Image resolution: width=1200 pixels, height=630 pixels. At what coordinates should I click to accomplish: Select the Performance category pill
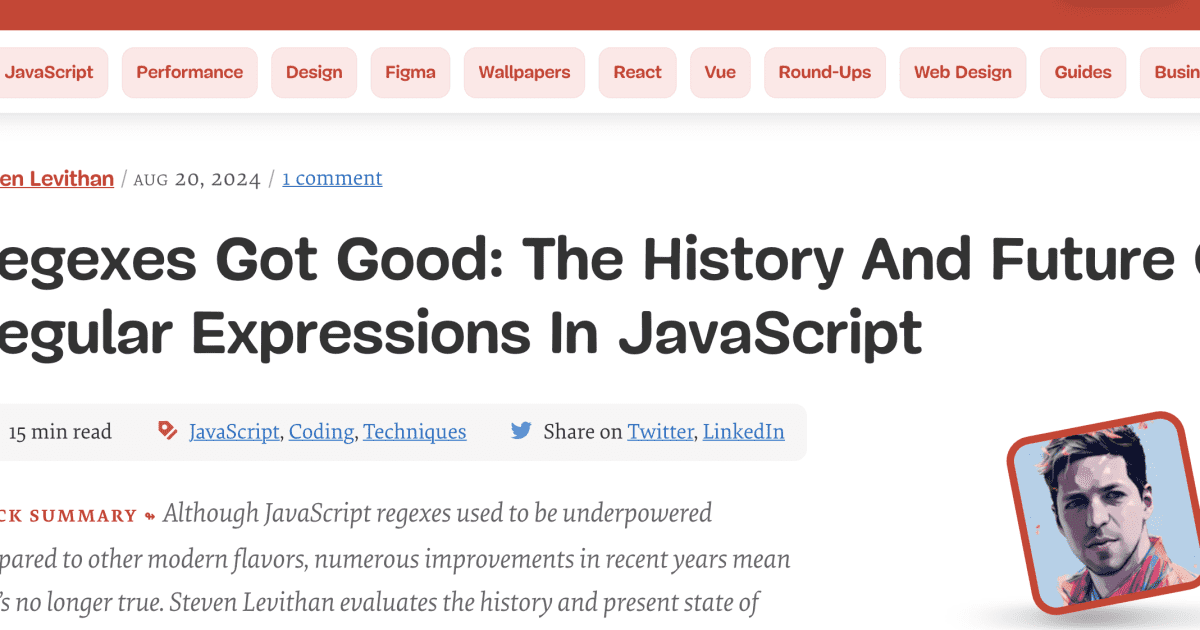[190, 72]
